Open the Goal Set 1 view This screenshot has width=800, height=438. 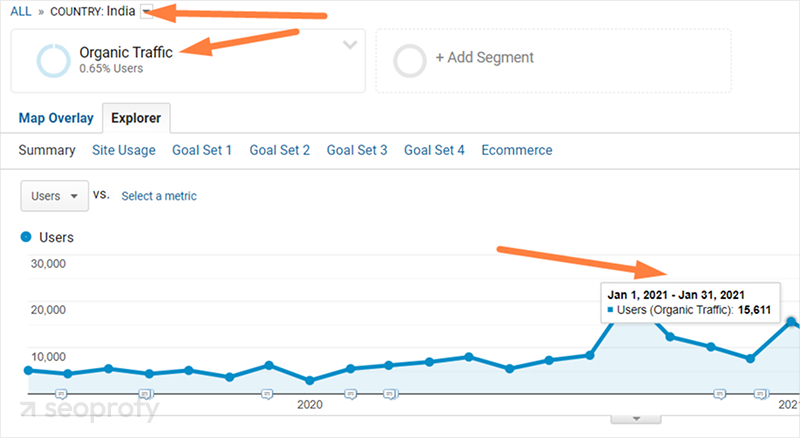(202, 150)
